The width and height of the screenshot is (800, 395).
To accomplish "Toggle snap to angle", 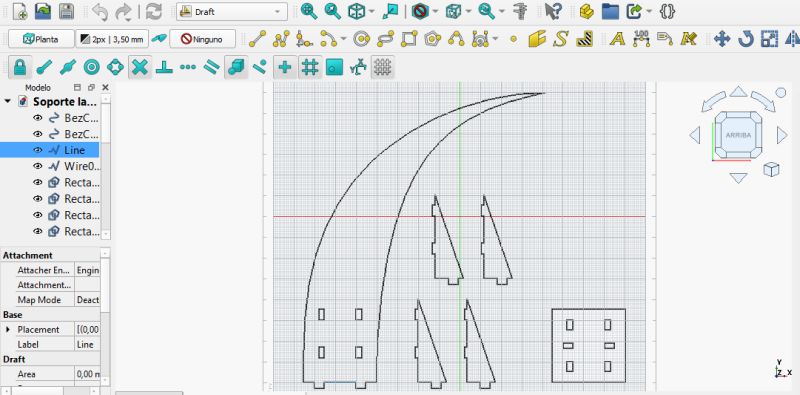I will coord(115,67).
